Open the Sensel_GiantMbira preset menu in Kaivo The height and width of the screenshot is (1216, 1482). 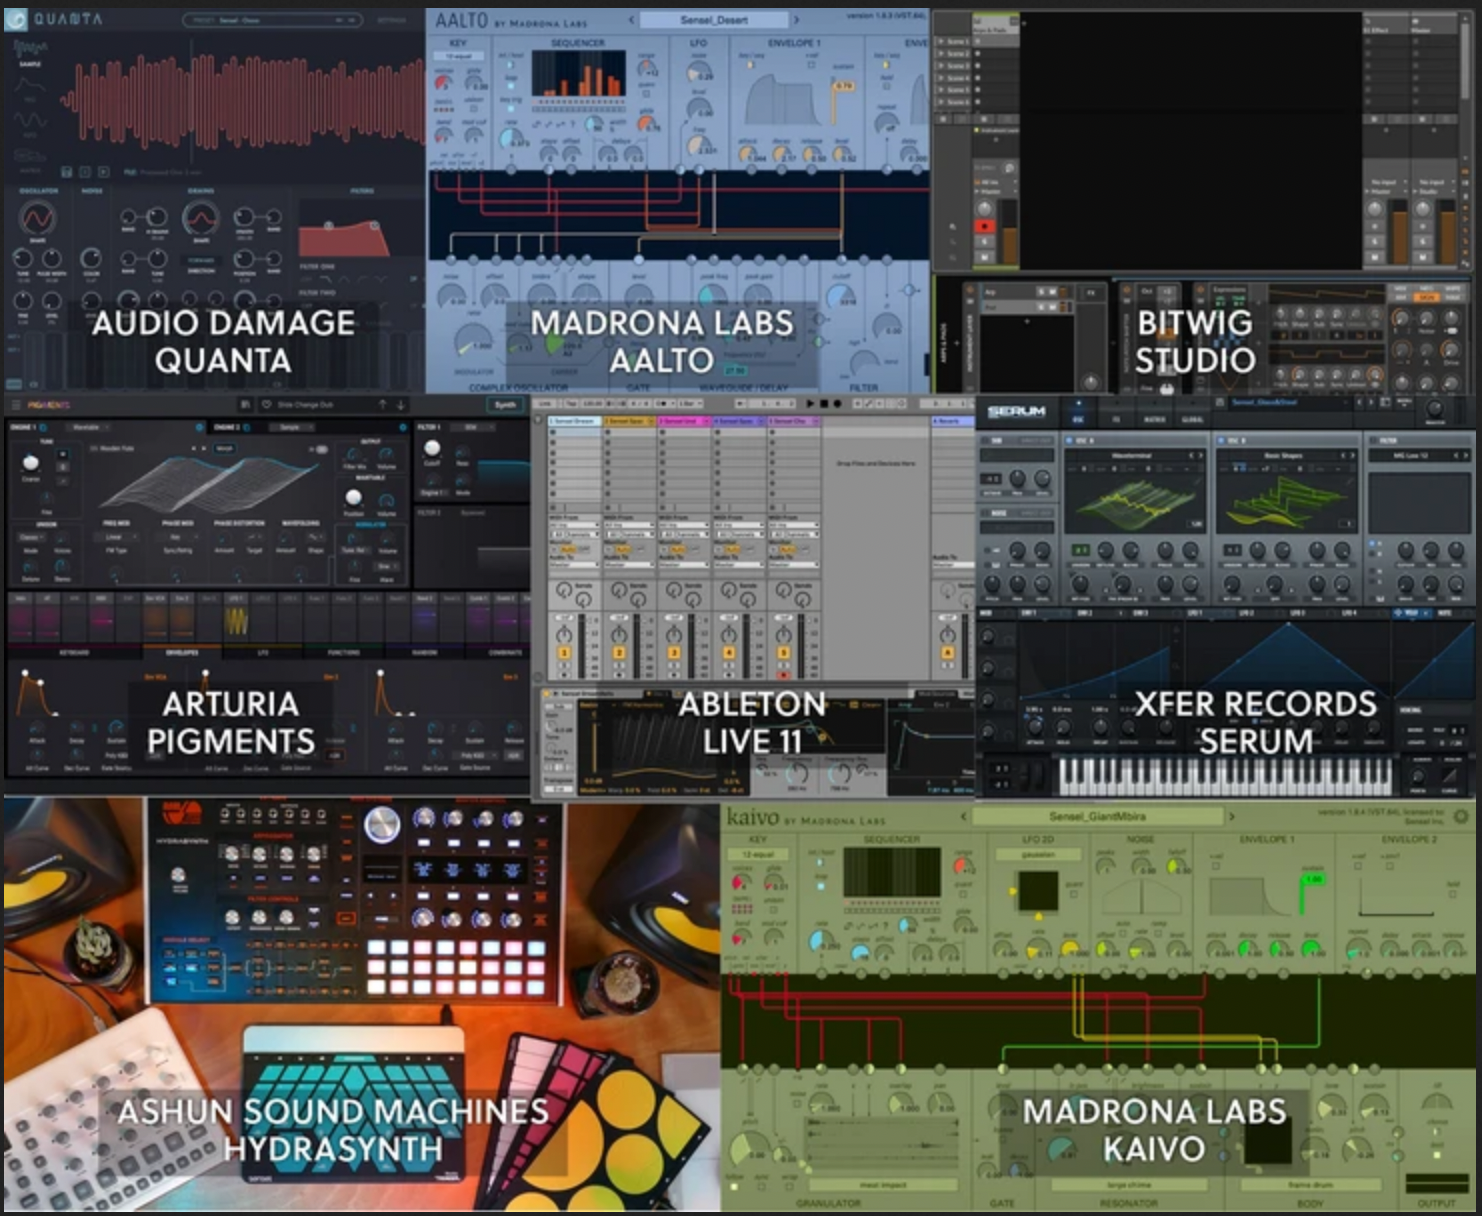pos(1098,816)
